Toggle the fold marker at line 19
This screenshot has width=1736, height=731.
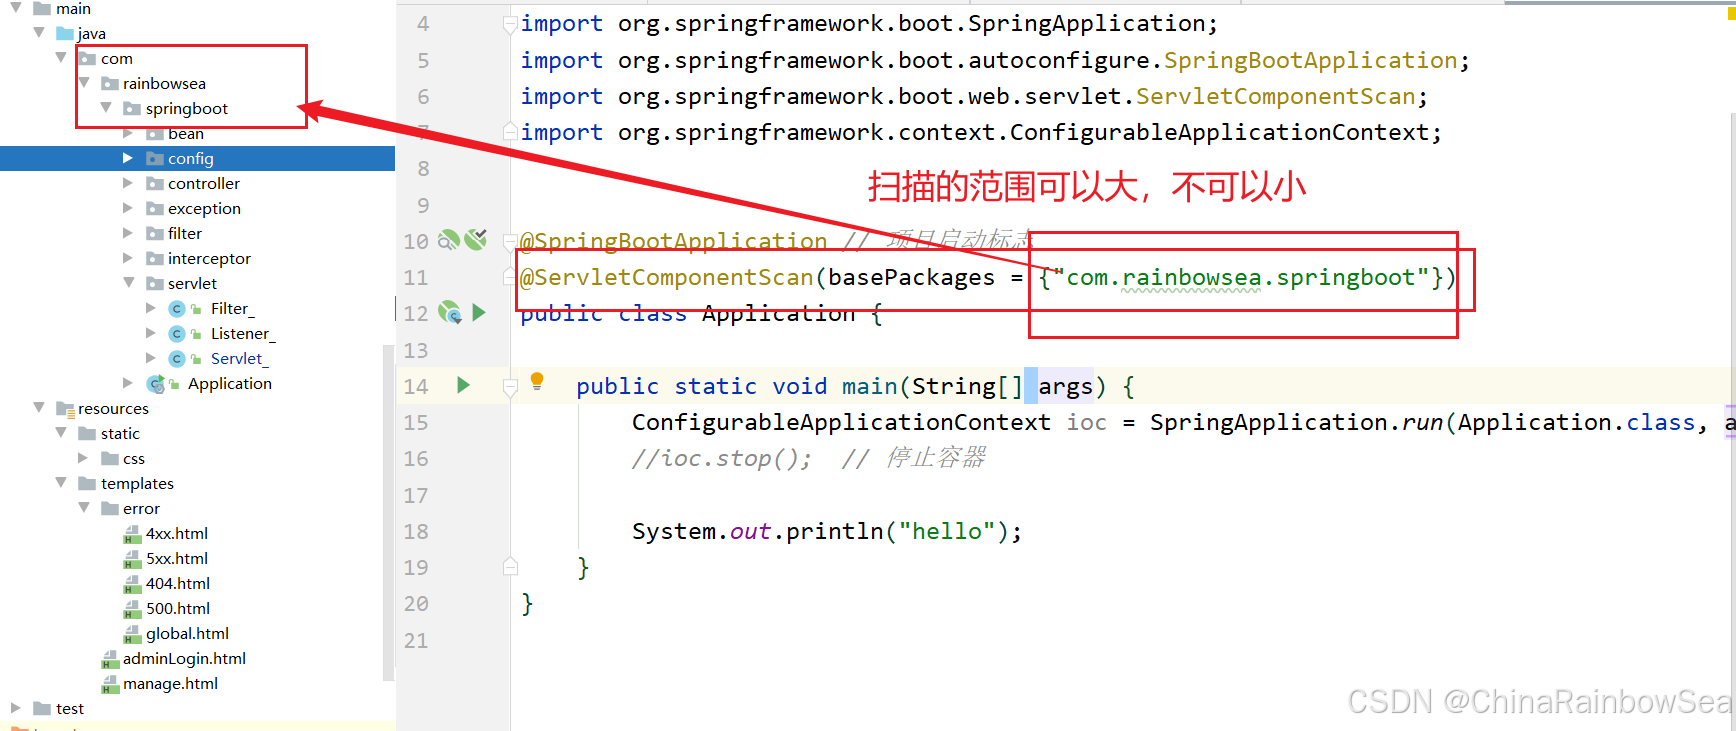pyautogui.click(x=510, y=568)
